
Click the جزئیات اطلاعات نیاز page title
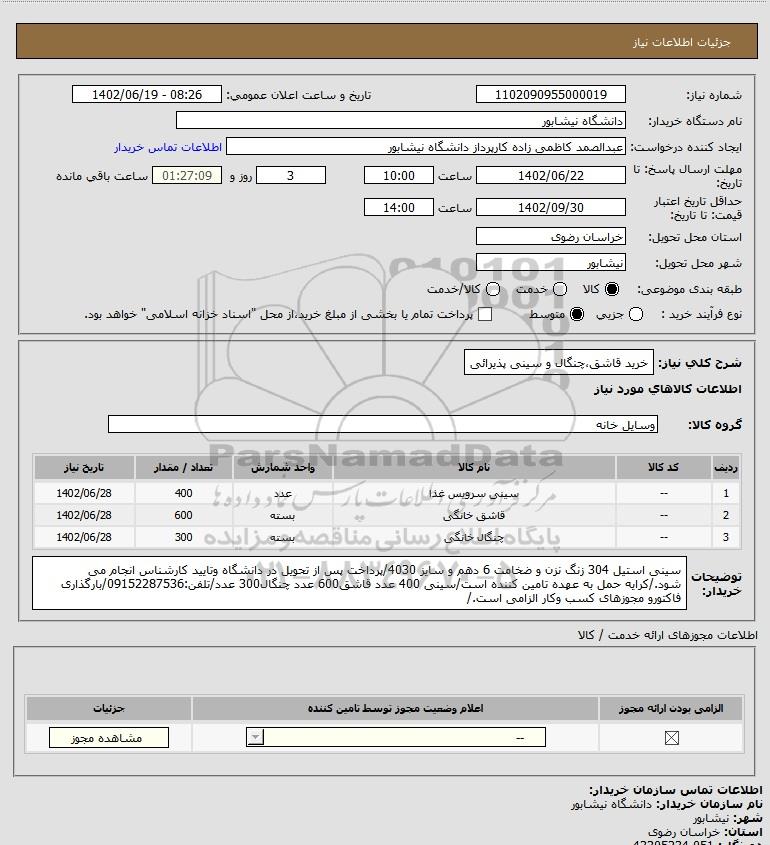(682, 42)
